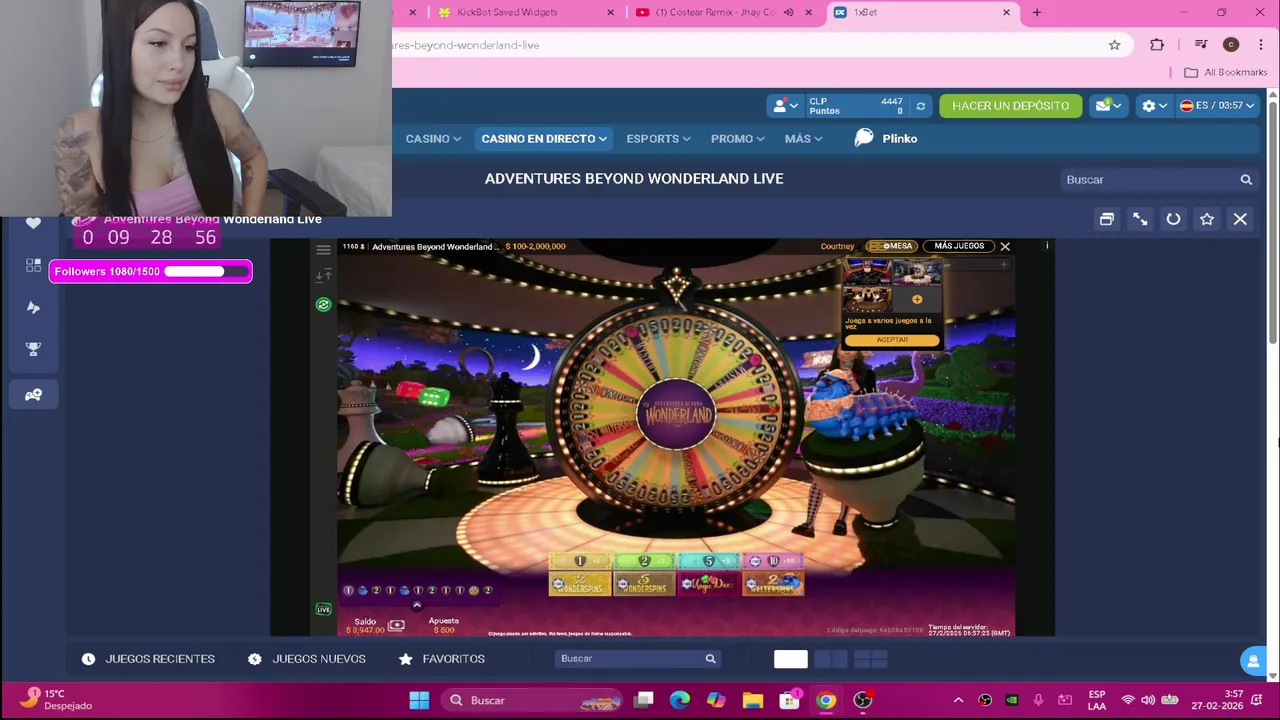
Task: Add game to favorites star
Action: coord(1207,219)
